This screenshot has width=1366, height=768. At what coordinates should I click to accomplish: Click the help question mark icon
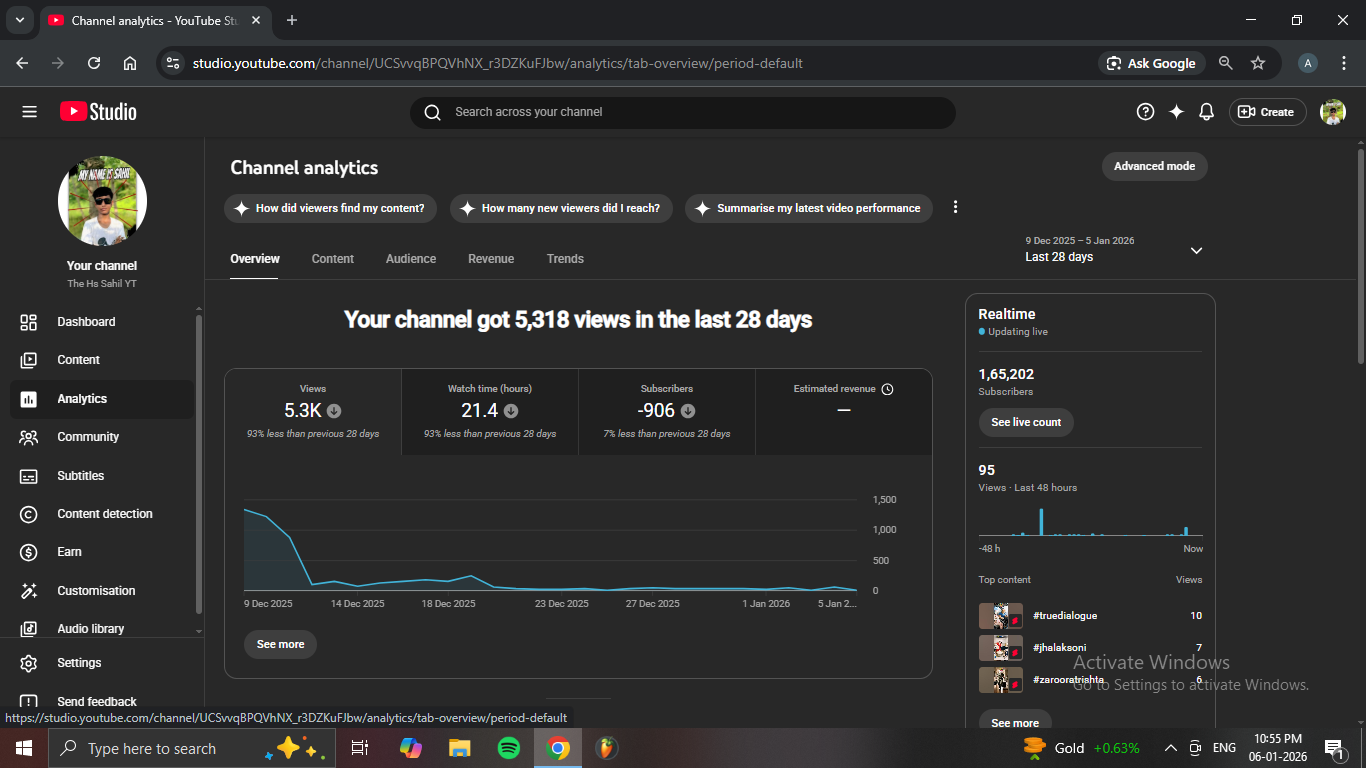1146,112
